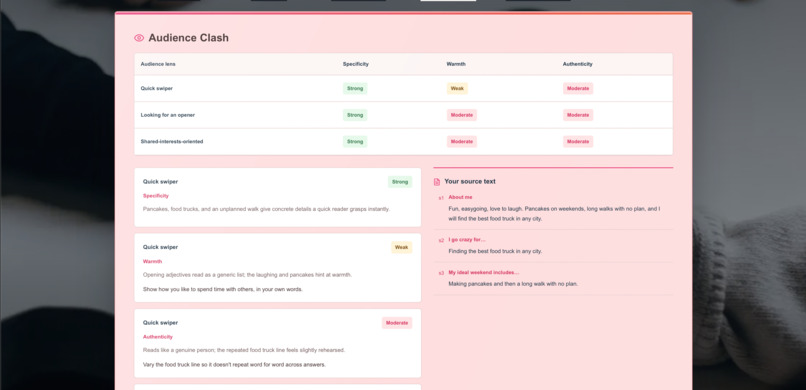The image size is (806, 390).
Task: Click the Quick swiper title in the Specificity card
Action: [x=160, y=181]
